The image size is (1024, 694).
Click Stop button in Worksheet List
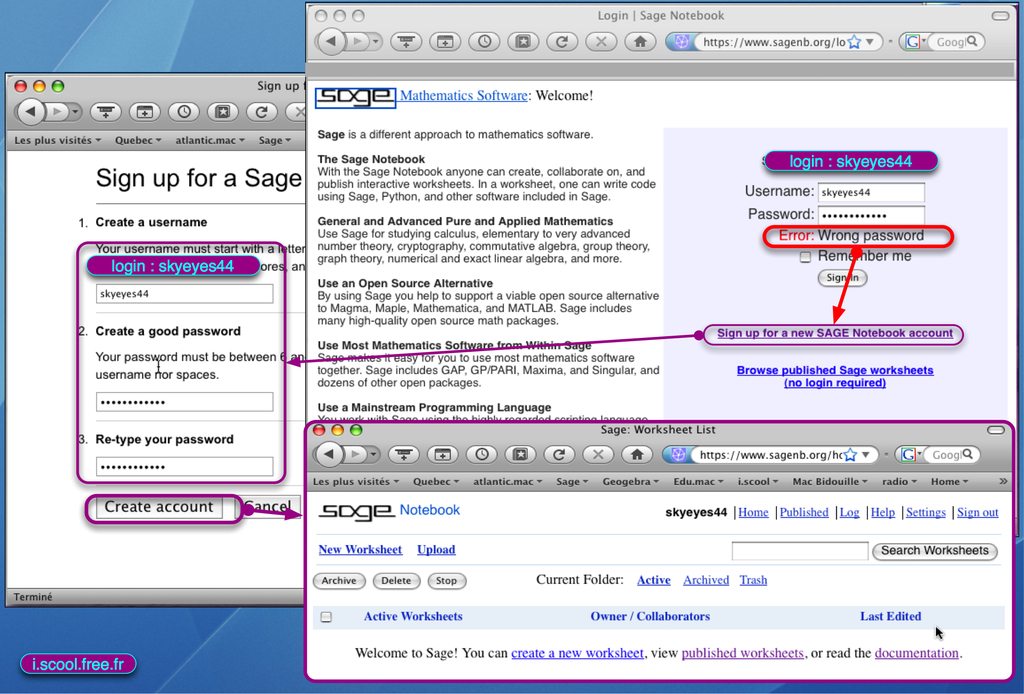(447, 580)
